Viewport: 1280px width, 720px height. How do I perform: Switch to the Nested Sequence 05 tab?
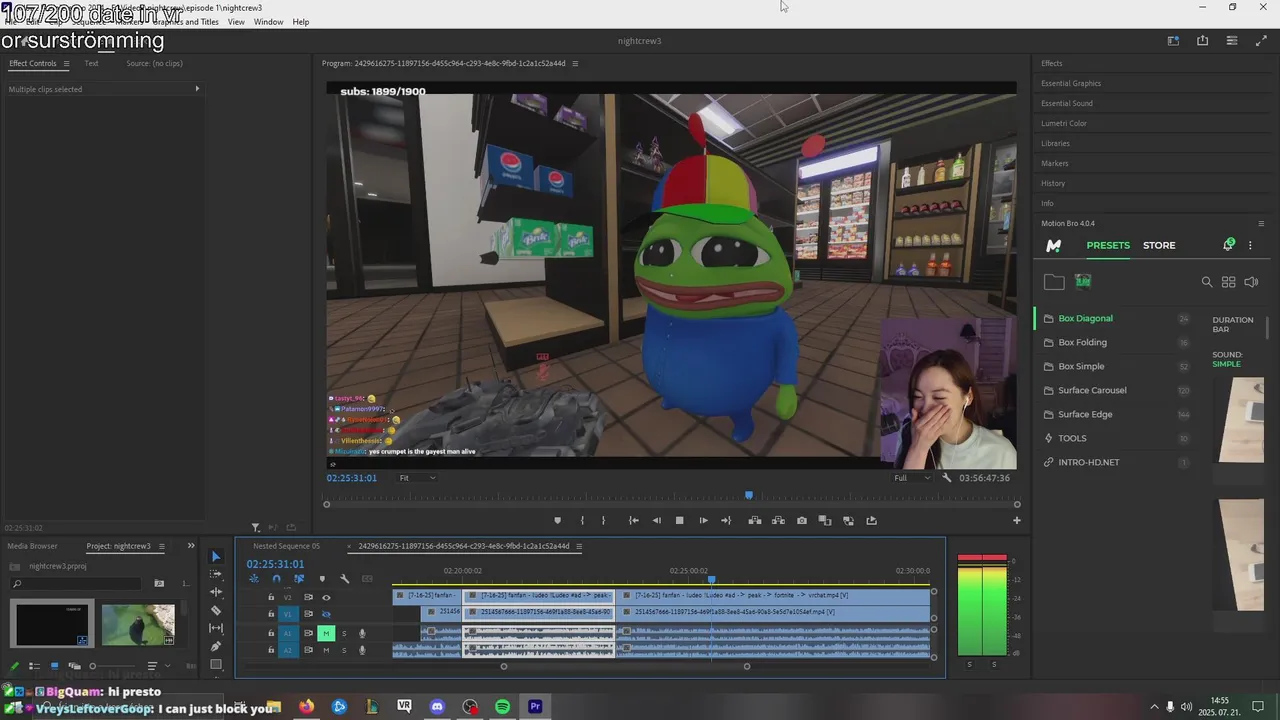click(287, 546)
